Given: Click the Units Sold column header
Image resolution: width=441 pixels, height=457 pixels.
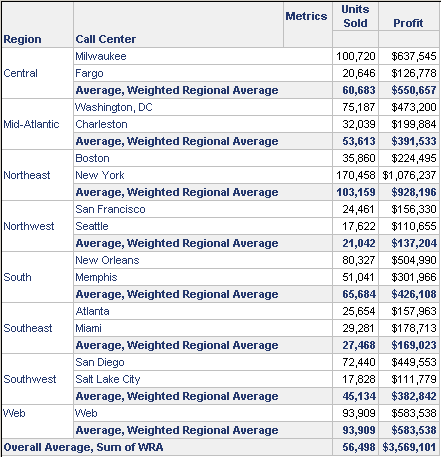Looking at the screenshot, I should [x=355, y=16].
